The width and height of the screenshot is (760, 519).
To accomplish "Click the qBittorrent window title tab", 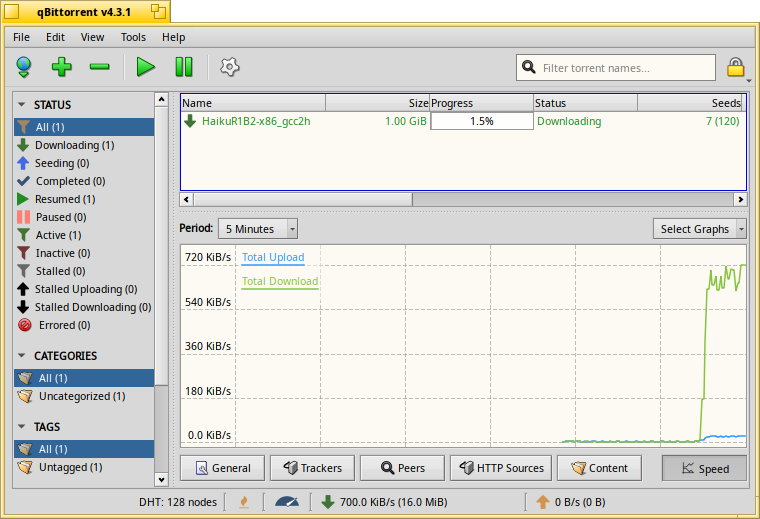I will coord(86,12).
